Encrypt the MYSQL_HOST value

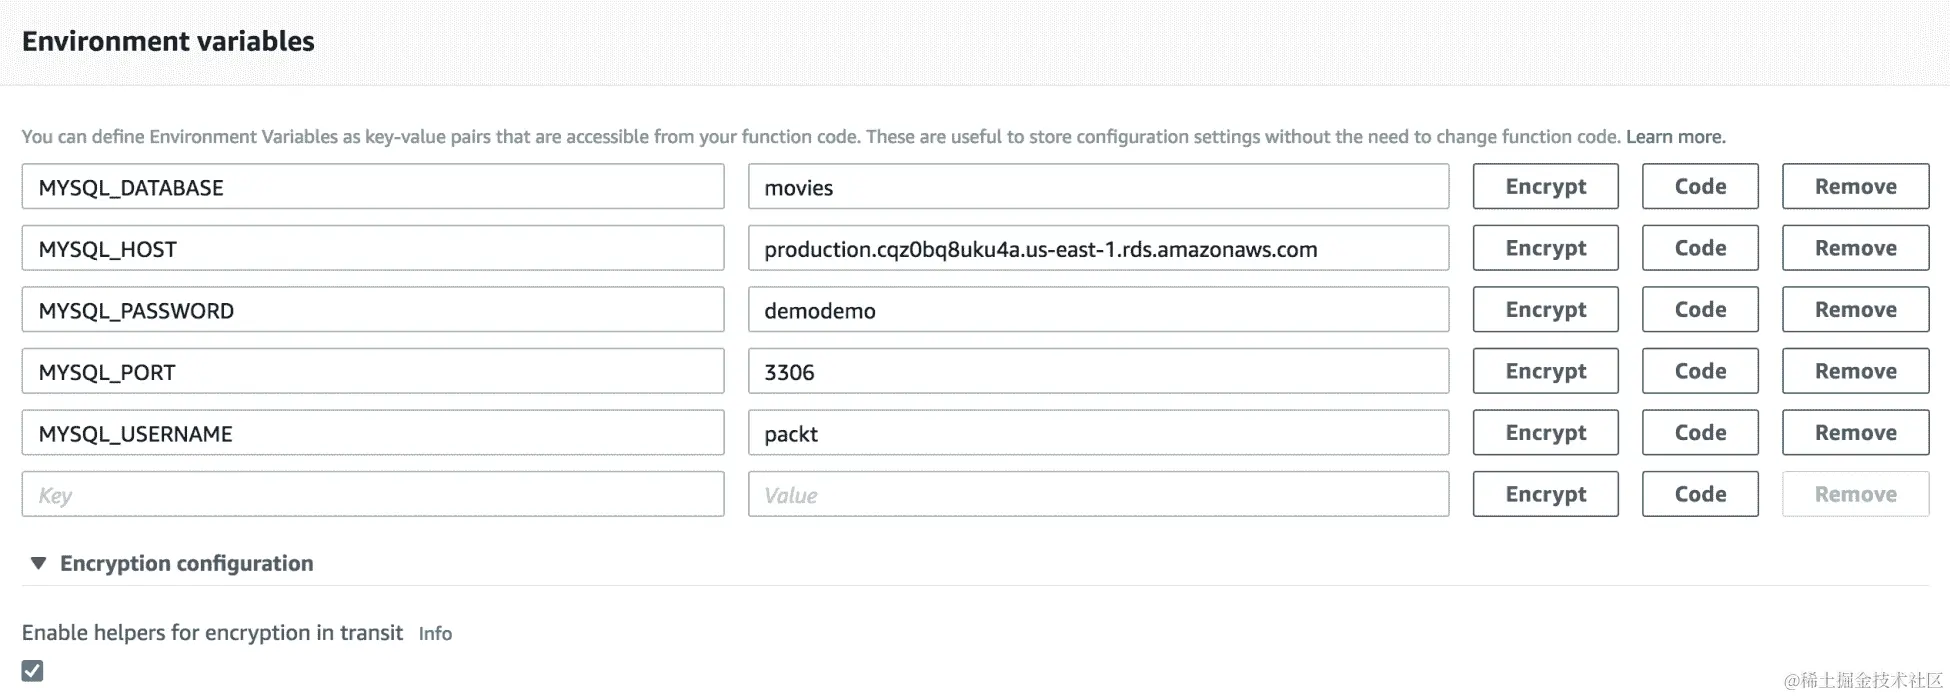[x=1545, y=248]
